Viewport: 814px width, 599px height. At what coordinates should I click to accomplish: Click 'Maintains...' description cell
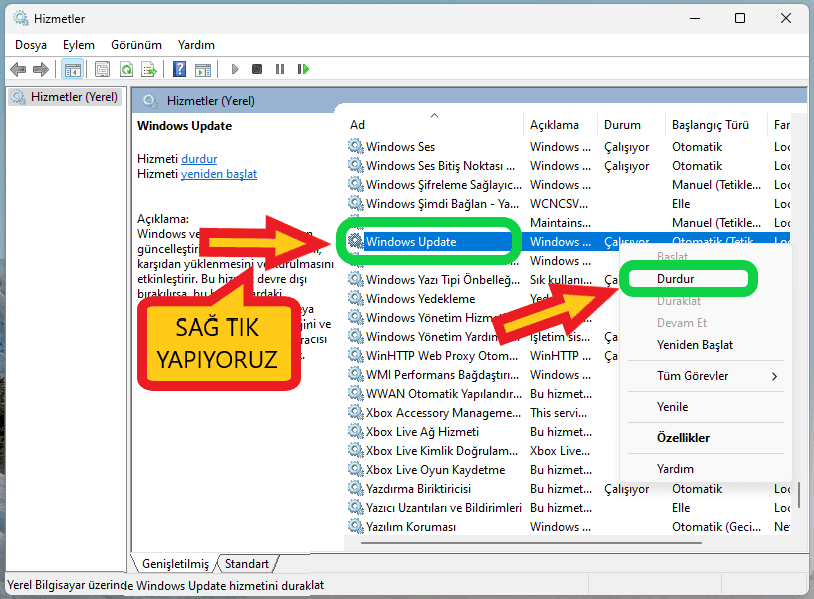pyautogui.click(x=560, y=223)
